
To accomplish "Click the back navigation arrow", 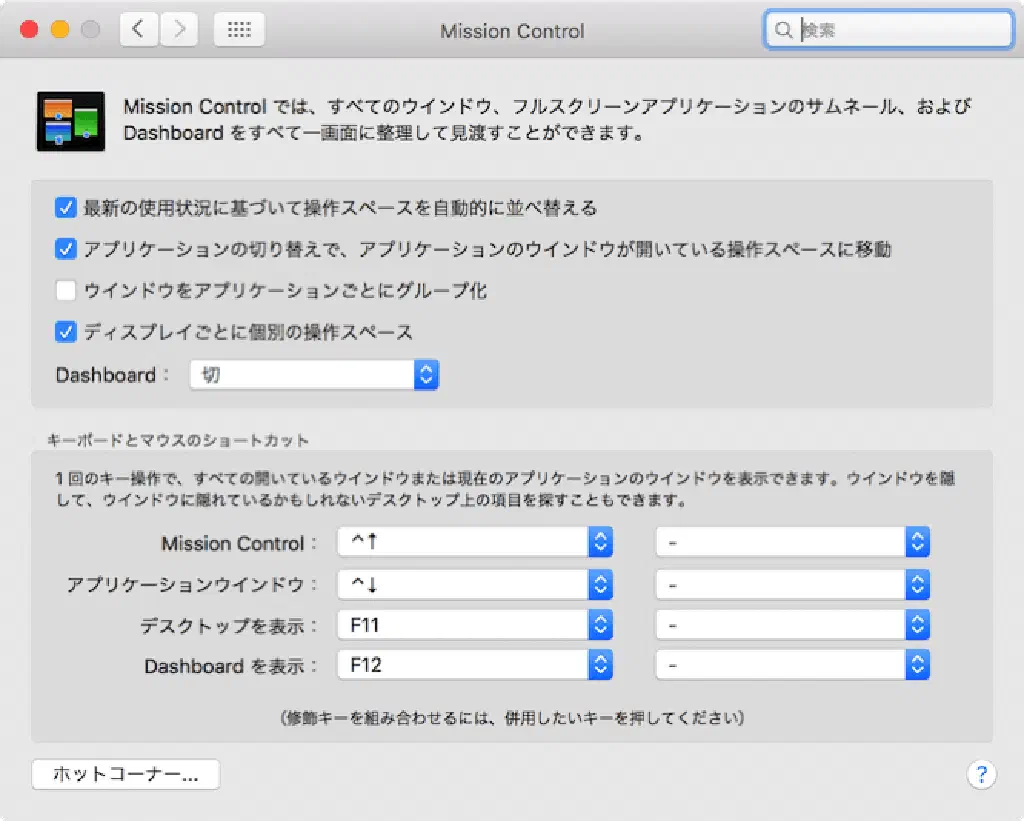I will coord(138,30).
